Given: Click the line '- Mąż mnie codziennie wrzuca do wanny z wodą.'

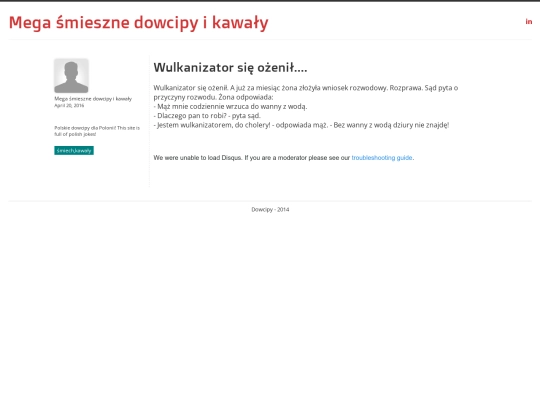Looking at the screenshot, I should tap(230, 106).
